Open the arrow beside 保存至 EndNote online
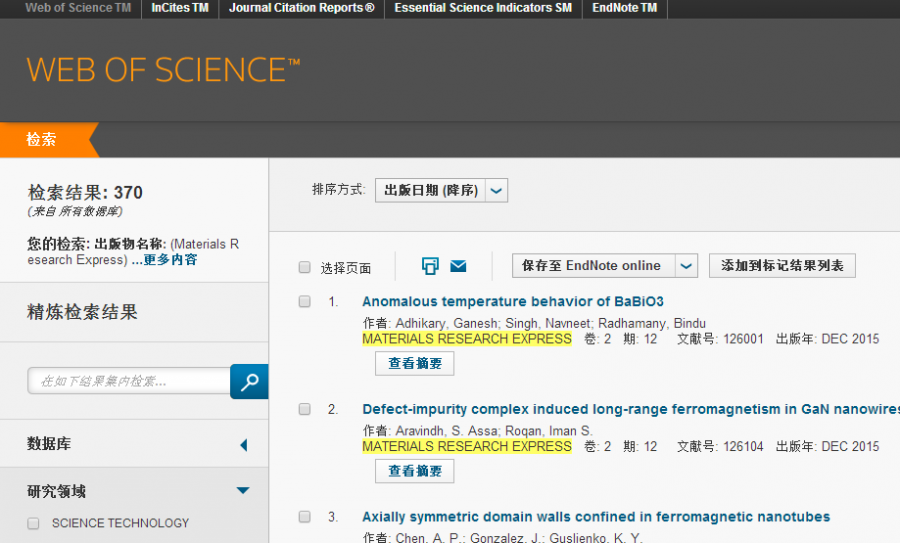Screen dimensions: 900x543 pos(686,266)
